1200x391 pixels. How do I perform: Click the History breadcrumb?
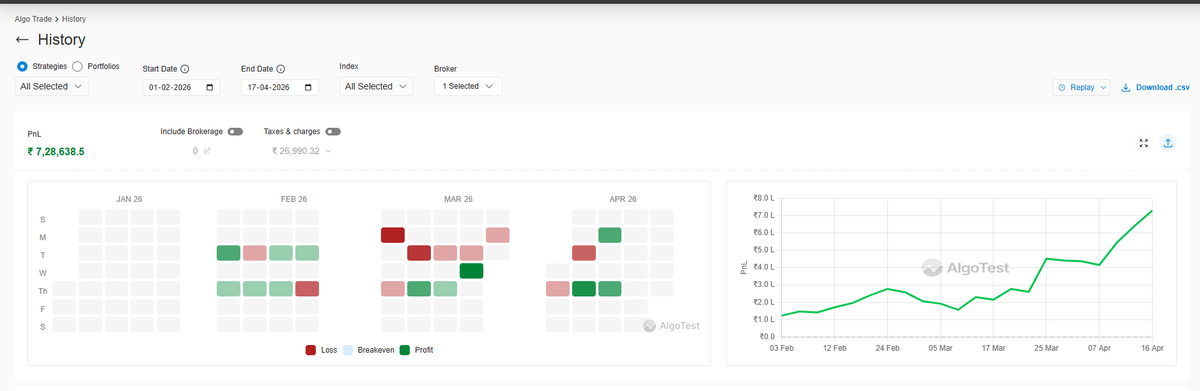73,19
